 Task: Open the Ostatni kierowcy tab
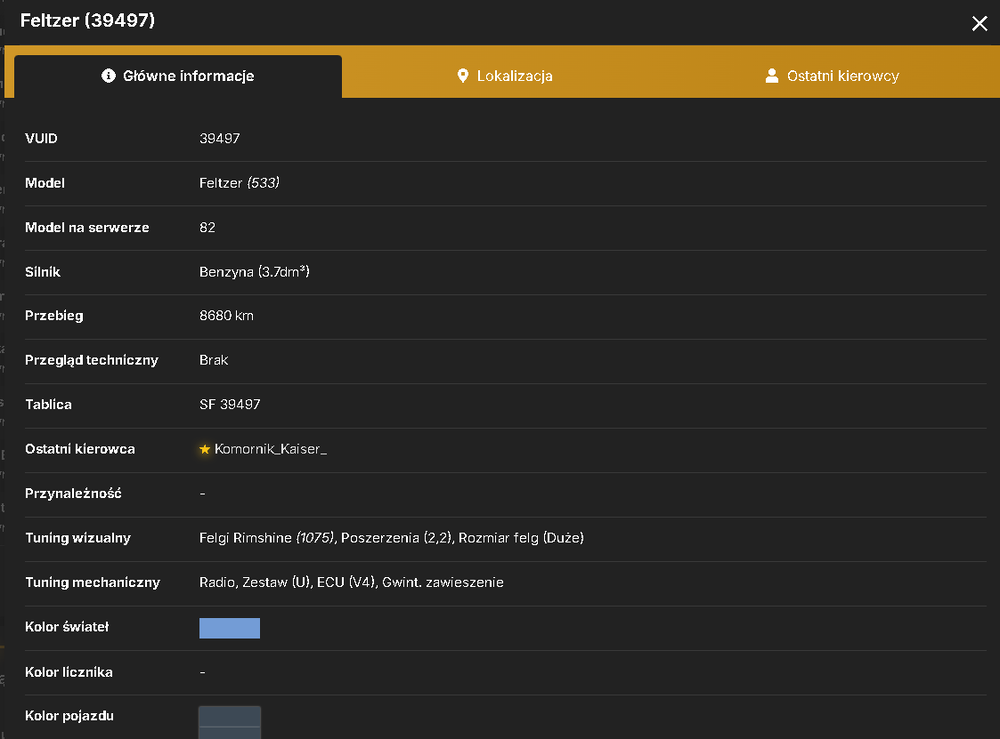[x=832, y=76]
